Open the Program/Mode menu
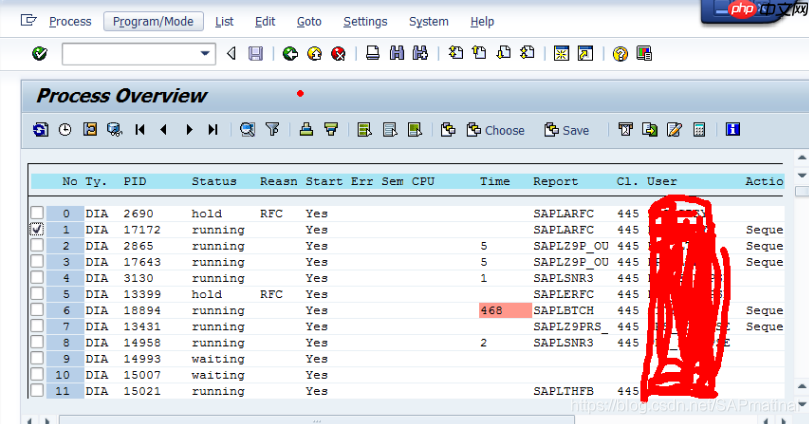The height and width of the screenshot is (424, 809). 153,22
